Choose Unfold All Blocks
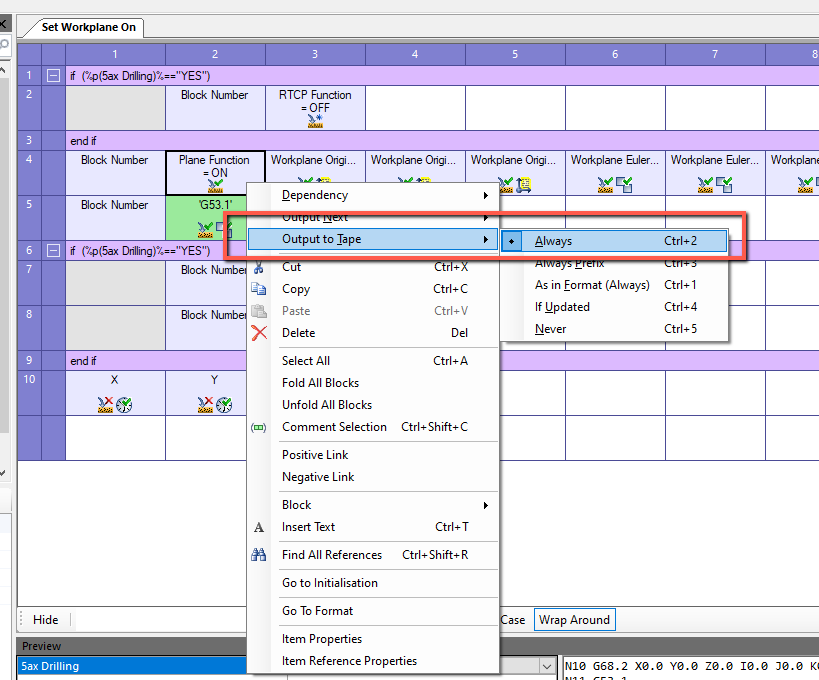Viewport: 819px width, 680px height. click(373, 405)
